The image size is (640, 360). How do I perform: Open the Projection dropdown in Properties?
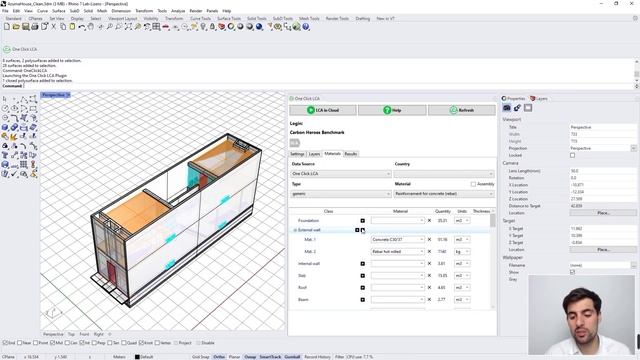click(633, 148)
